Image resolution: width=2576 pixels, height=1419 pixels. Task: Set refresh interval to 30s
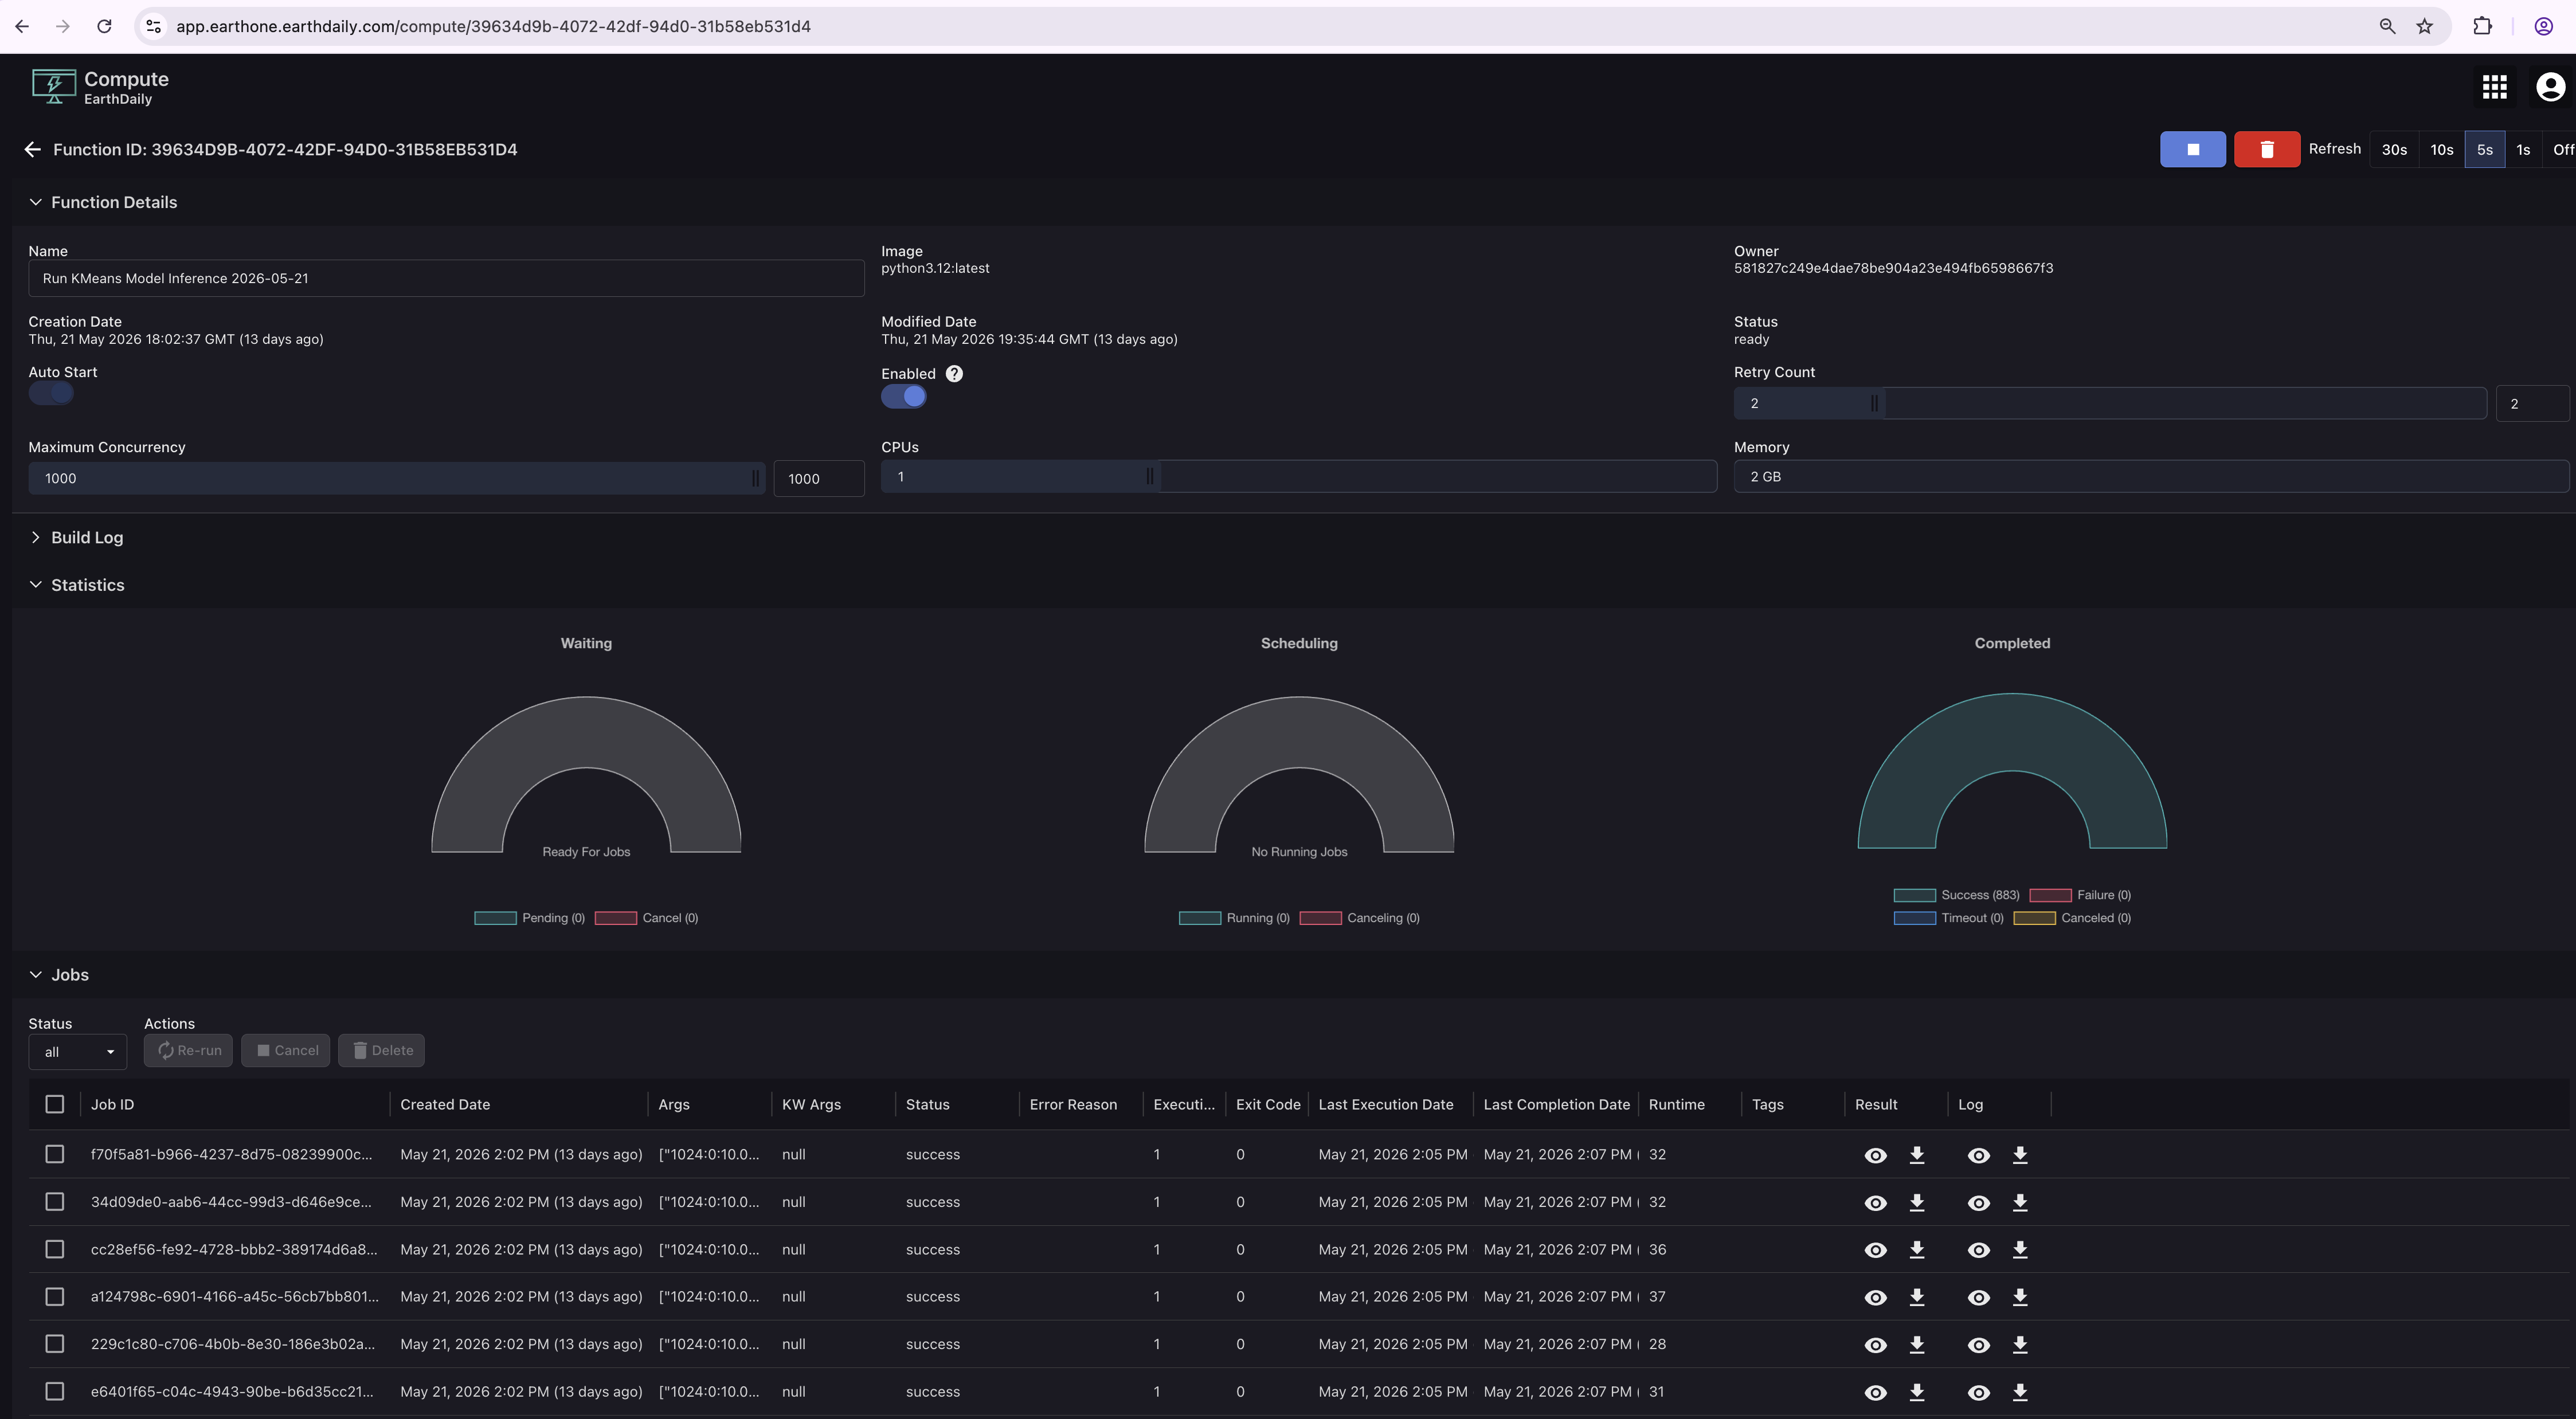click(2394, 149)
